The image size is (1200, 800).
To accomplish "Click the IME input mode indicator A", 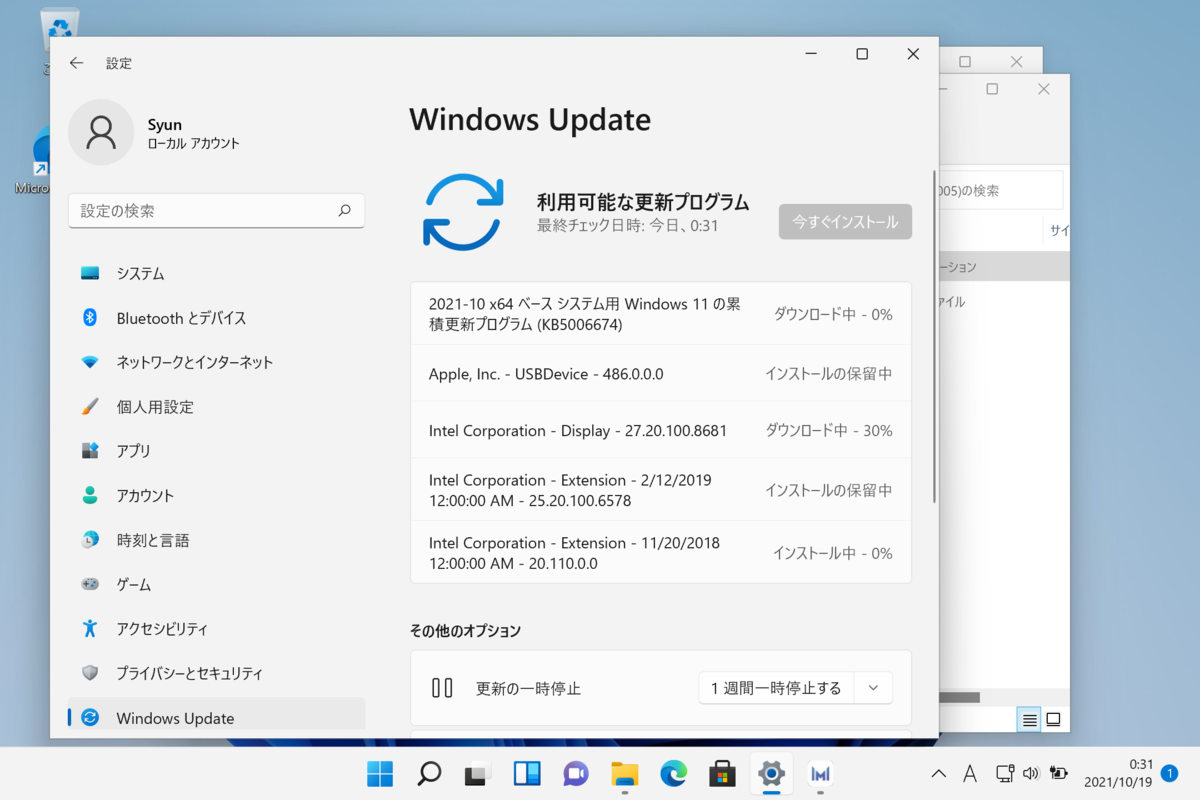I will (970, 773).
